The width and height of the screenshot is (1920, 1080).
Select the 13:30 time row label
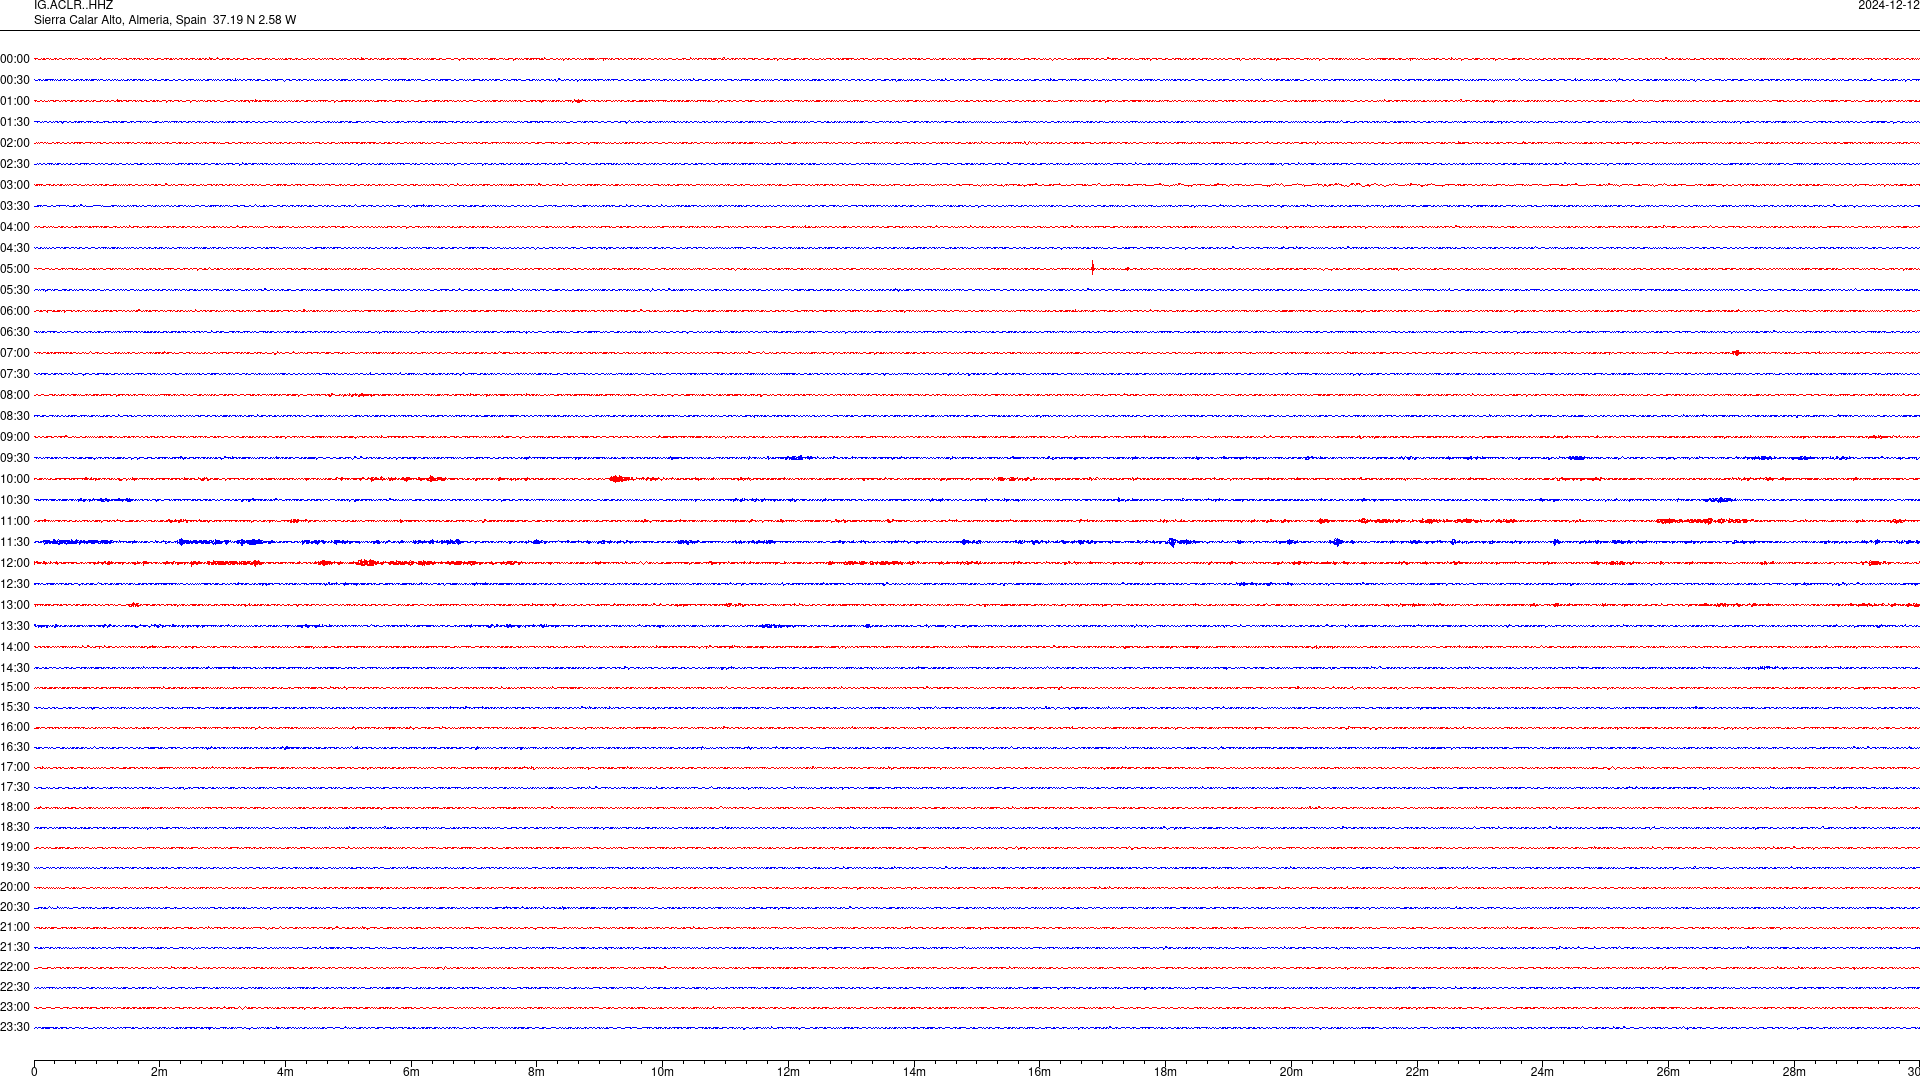pos(15,626)
